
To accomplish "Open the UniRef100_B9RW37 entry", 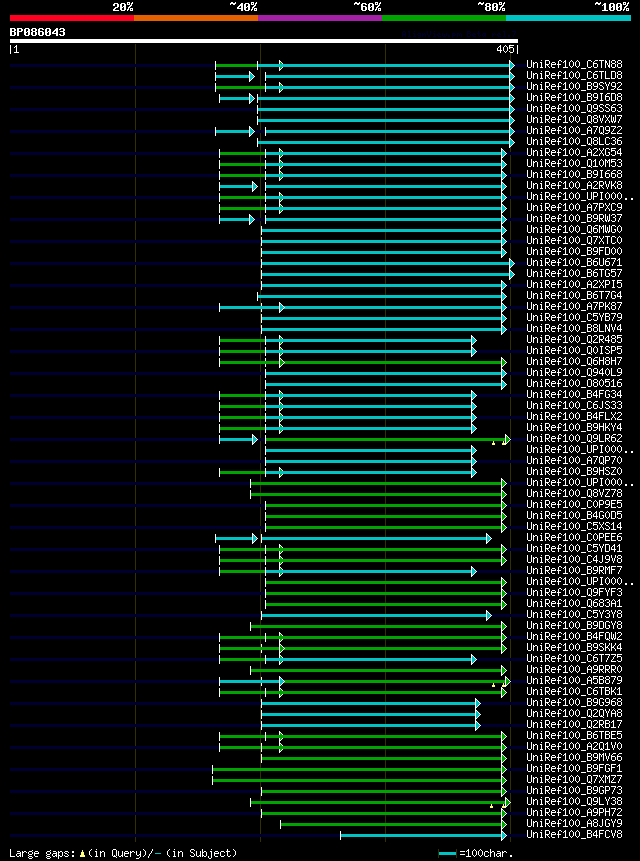I will (x=574, y=219).
